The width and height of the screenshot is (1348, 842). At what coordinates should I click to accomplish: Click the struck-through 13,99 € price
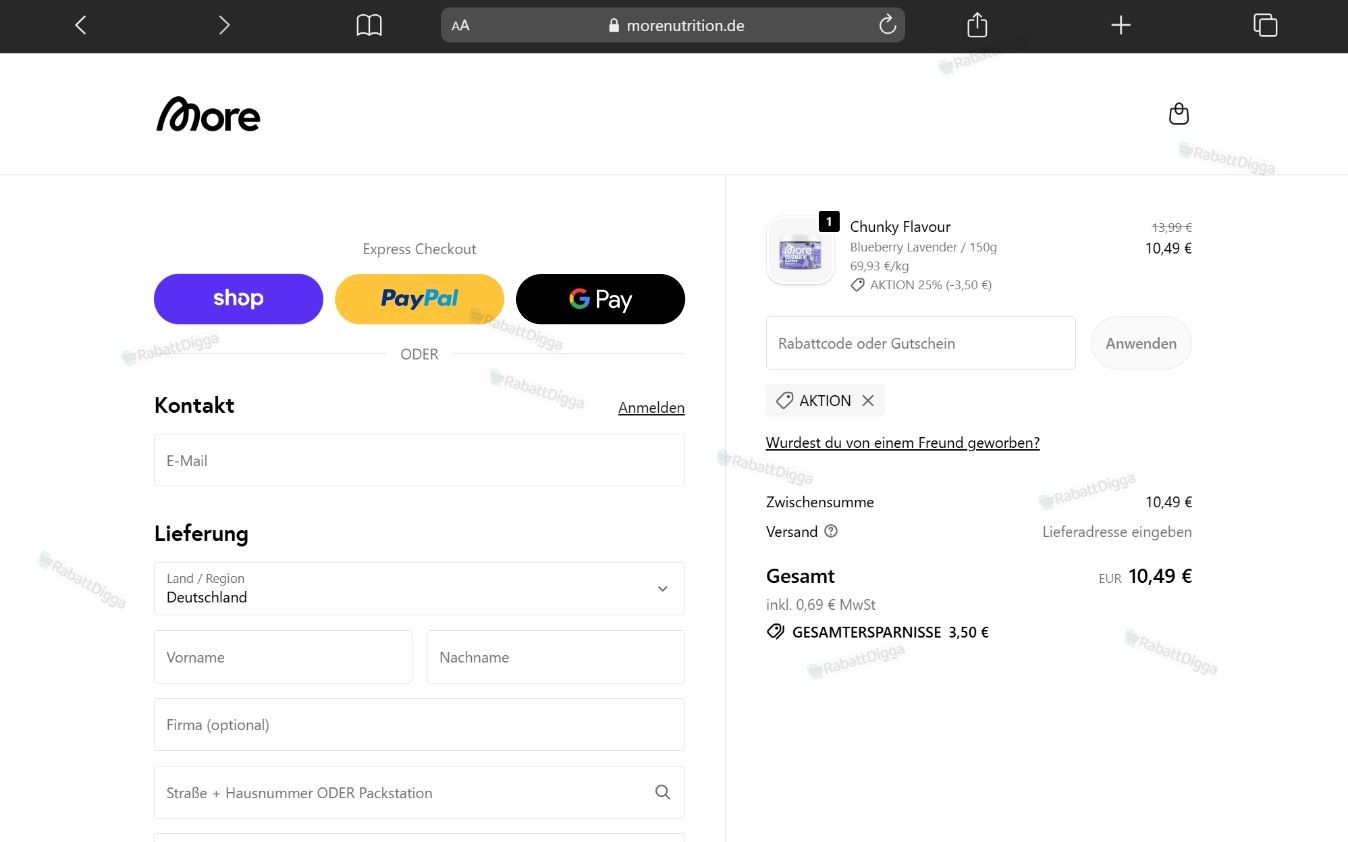coord(1172,228)
